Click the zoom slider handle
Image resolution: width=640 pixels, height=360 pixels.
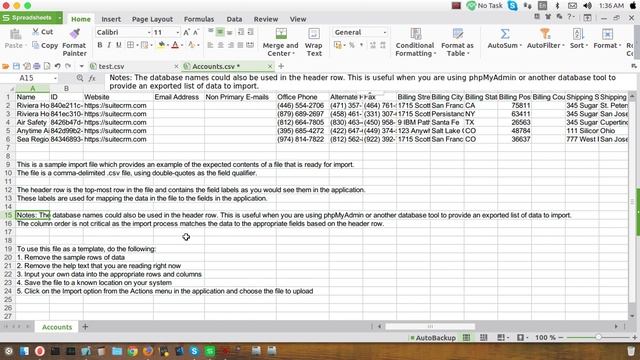point(598,338)
